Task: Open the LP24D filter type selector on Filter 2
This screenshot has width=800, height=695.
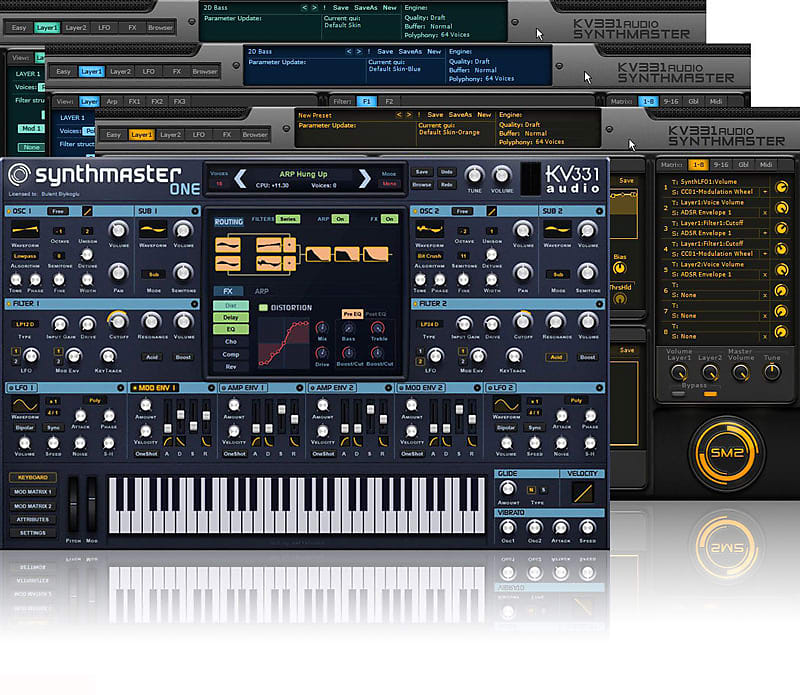Action: [431, 323]
